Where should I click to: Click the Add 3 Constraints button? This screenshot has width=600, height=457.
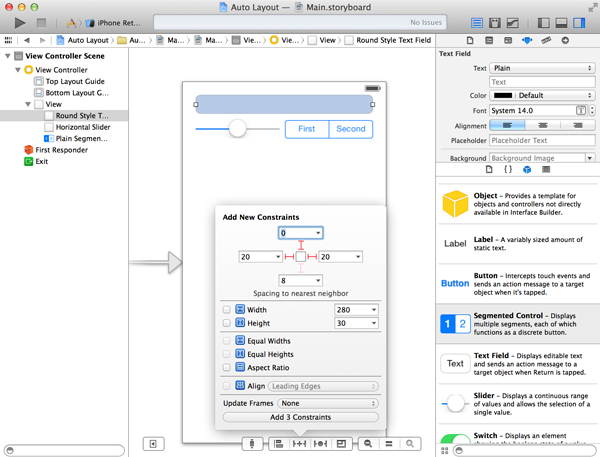coord(301,417)
